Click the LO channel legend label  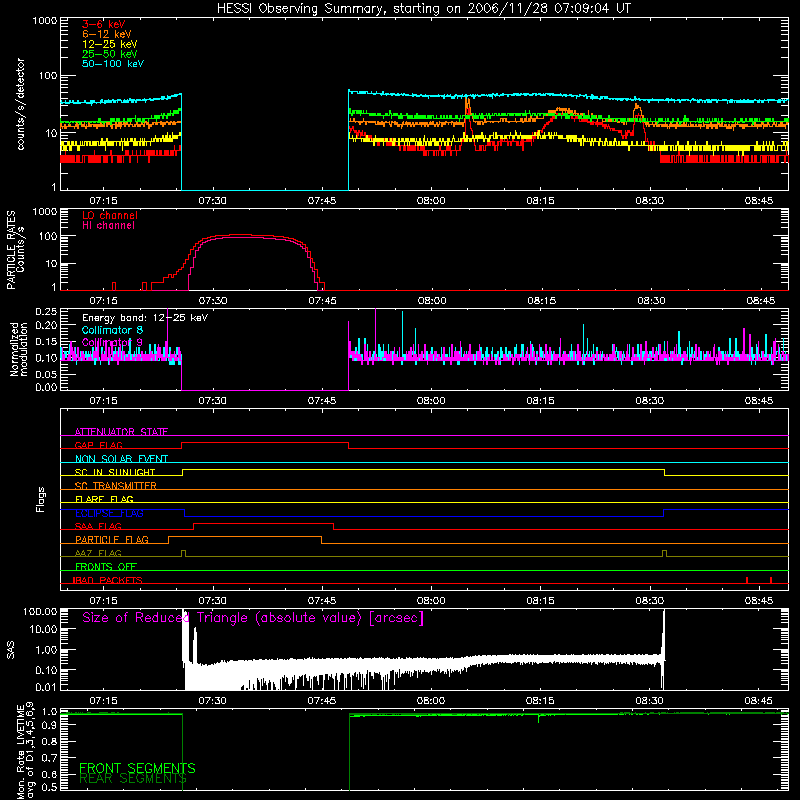point(110,215)
